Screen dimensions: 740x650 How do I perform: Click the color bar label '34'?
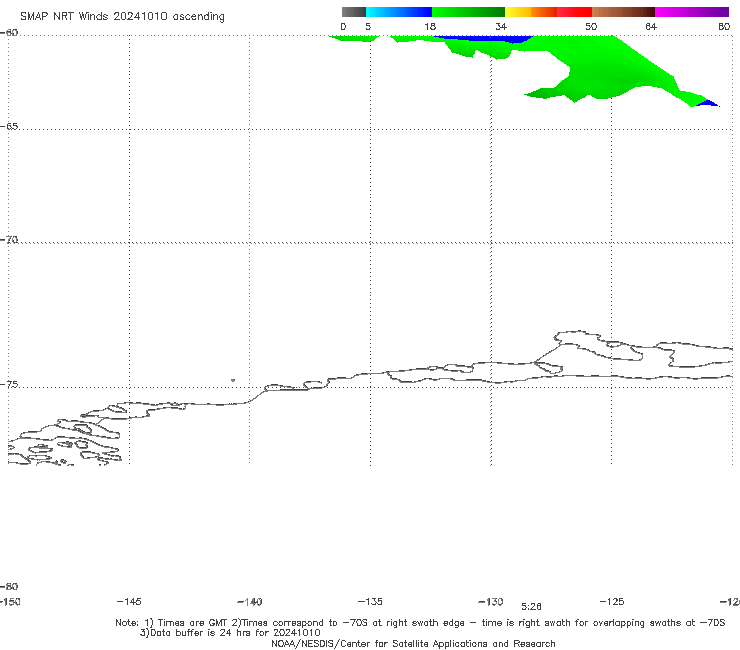coord(501,26)
